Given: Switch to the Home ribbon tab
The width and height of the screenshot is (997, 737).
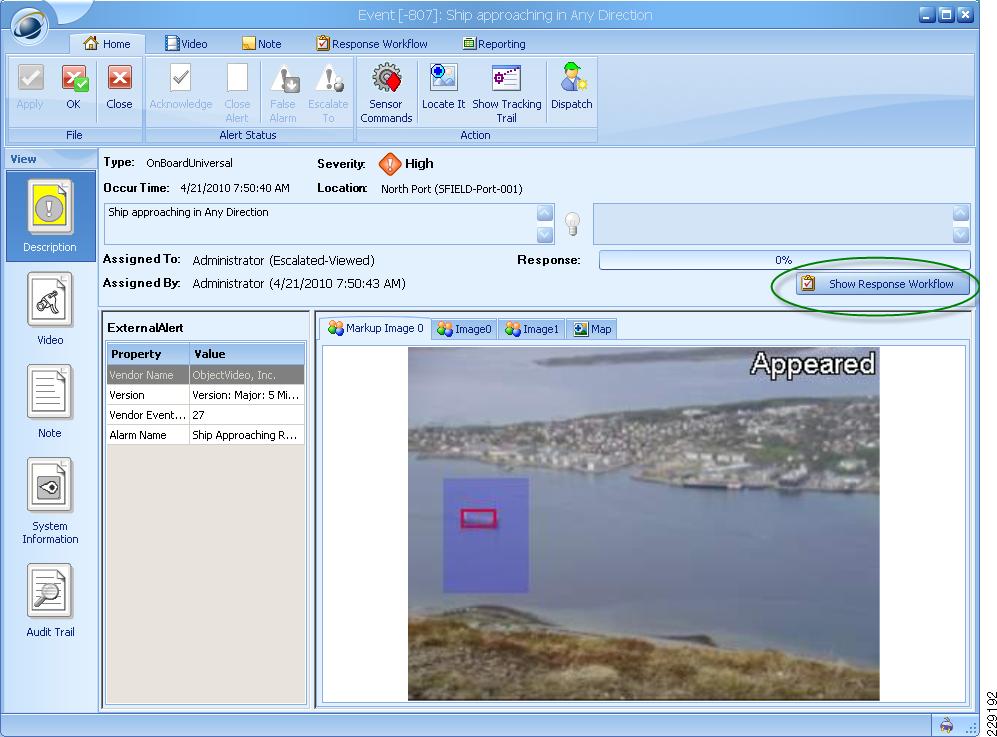Looking at the screenshot, I should click(x=107, y=44).
